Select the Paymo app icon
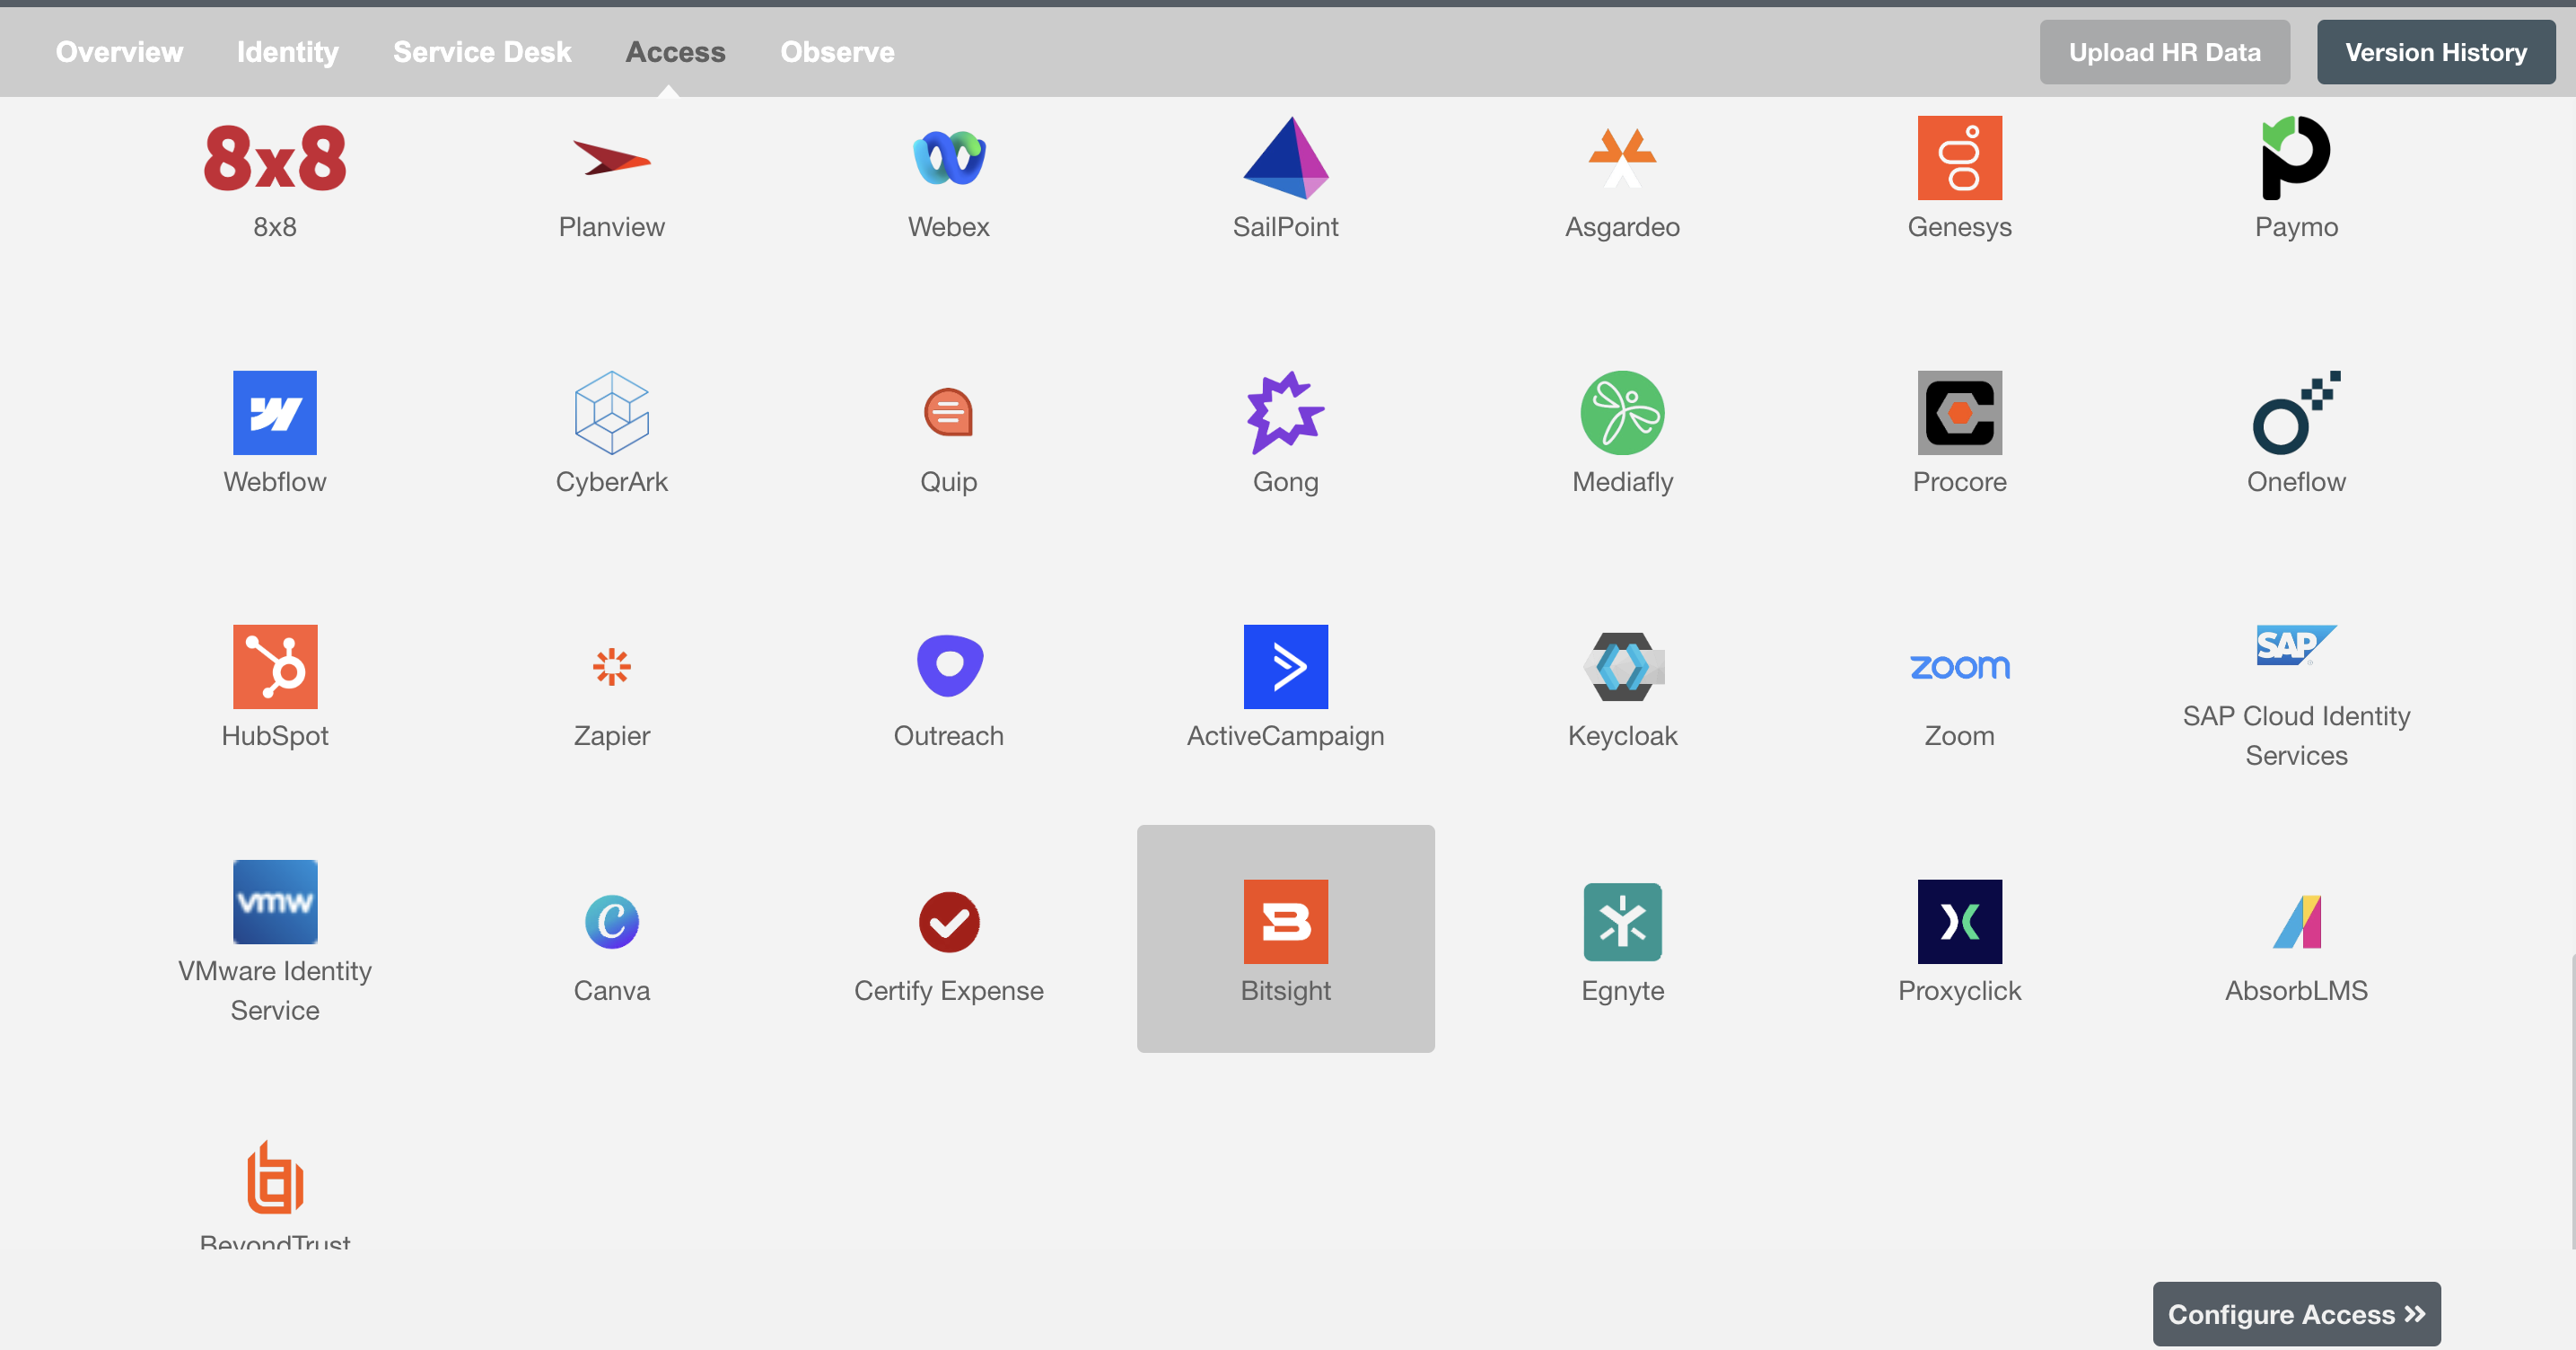The width and height of the screenshot is (2576, 1350). click(x=2296, y=158)
